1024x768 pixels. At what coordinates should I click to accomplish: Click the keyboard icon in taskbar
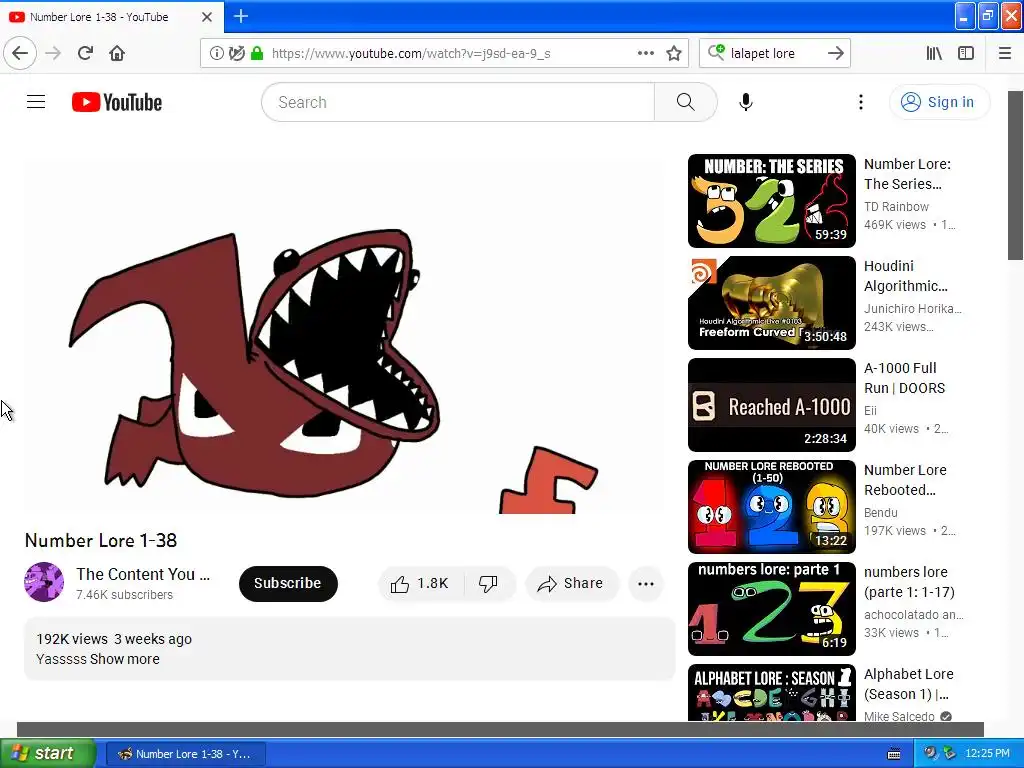pyautogui.click(x=894, y=754)
